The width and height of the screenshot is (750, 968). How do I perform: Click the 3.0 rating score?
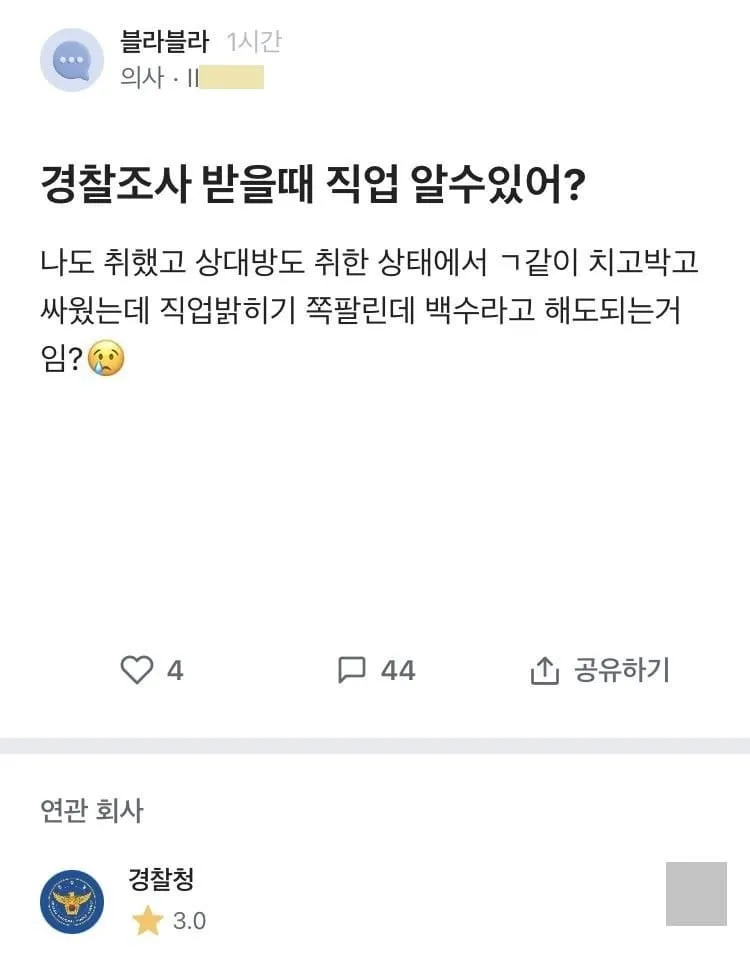(x=190, y=921)
